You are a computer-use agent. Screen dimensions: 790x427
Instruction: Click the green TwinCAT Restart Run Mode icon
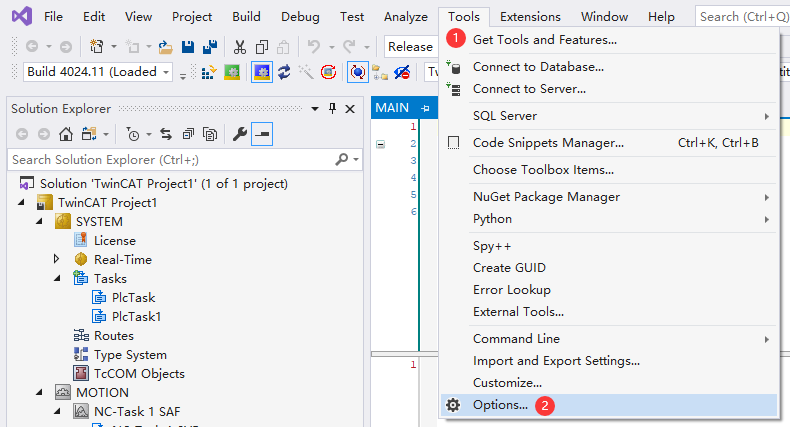point(232,73)
